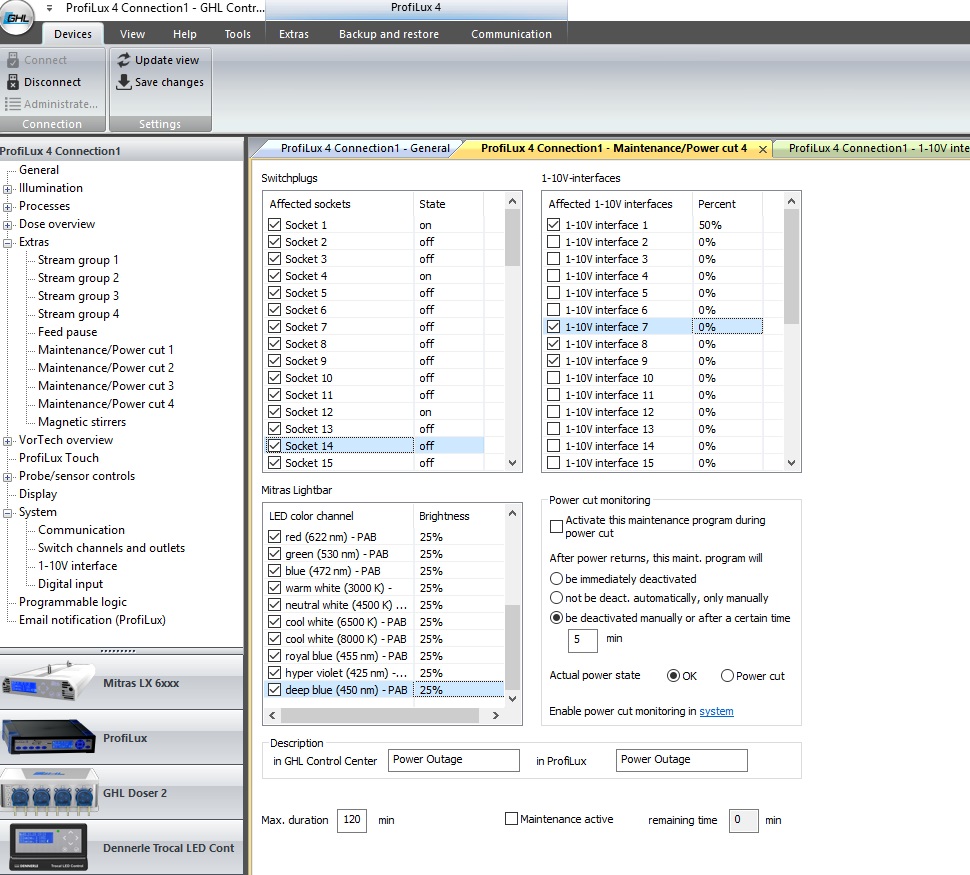Collapse the Extras tree node
Image resolution: width=970 pixels, height=875 pixels.
point(7,243)
